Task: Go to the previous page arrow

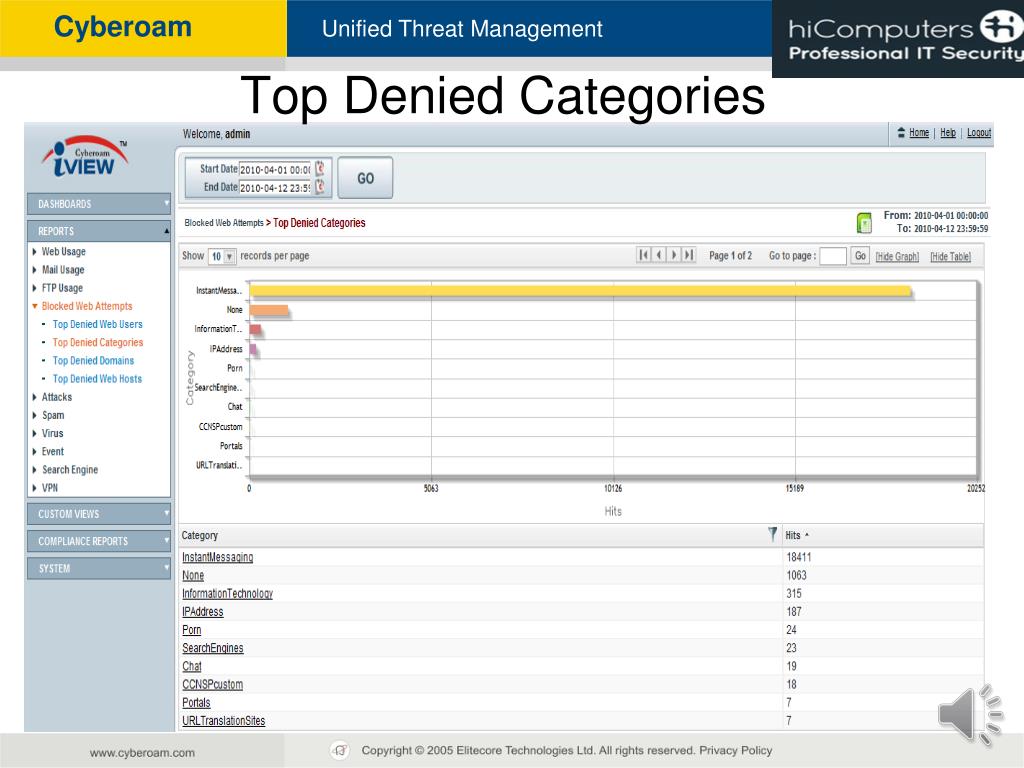Action: coord(659,255)
